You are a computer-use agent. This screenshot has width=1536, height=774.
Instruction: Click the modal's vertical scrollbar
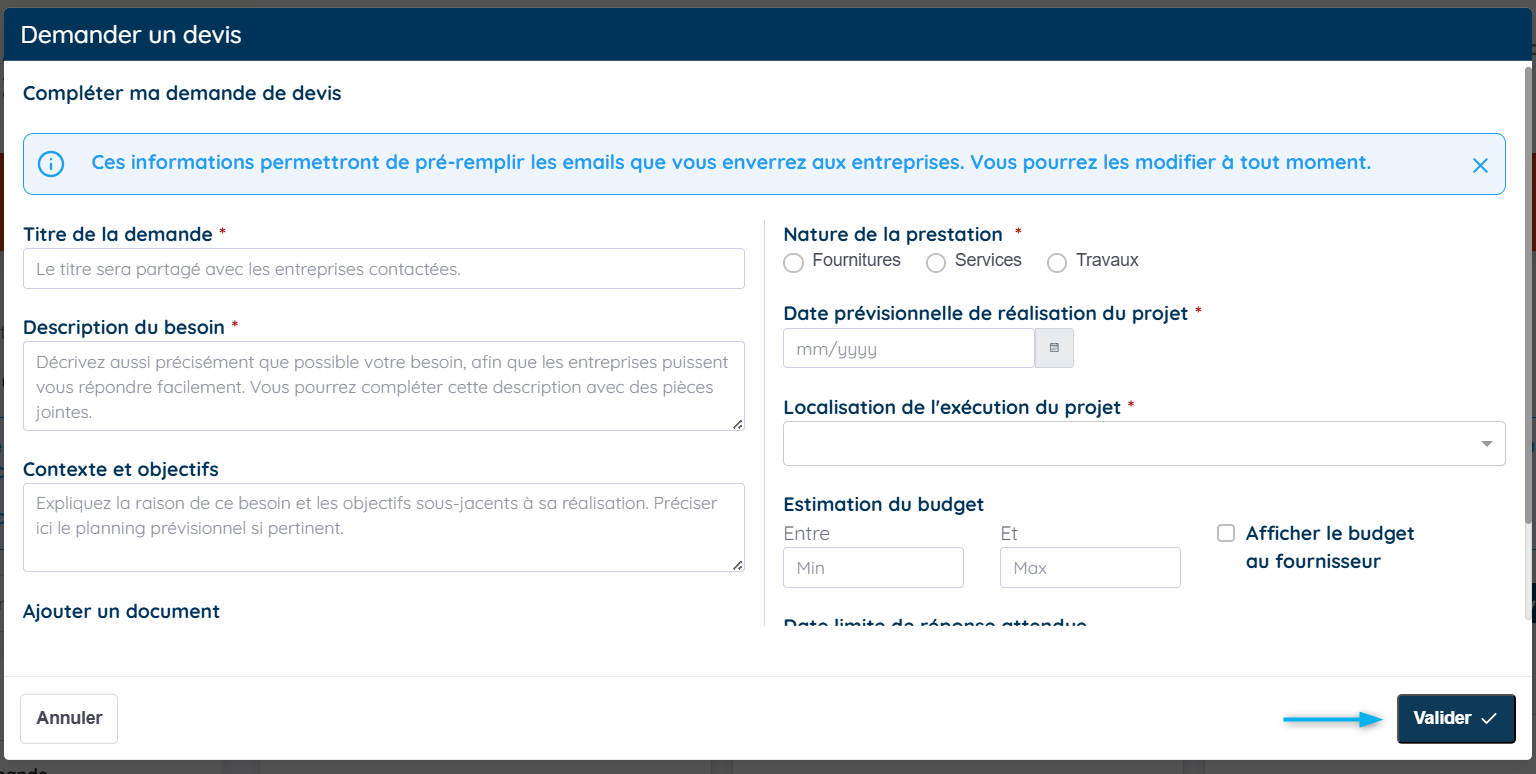click(x=1527, y=300)
